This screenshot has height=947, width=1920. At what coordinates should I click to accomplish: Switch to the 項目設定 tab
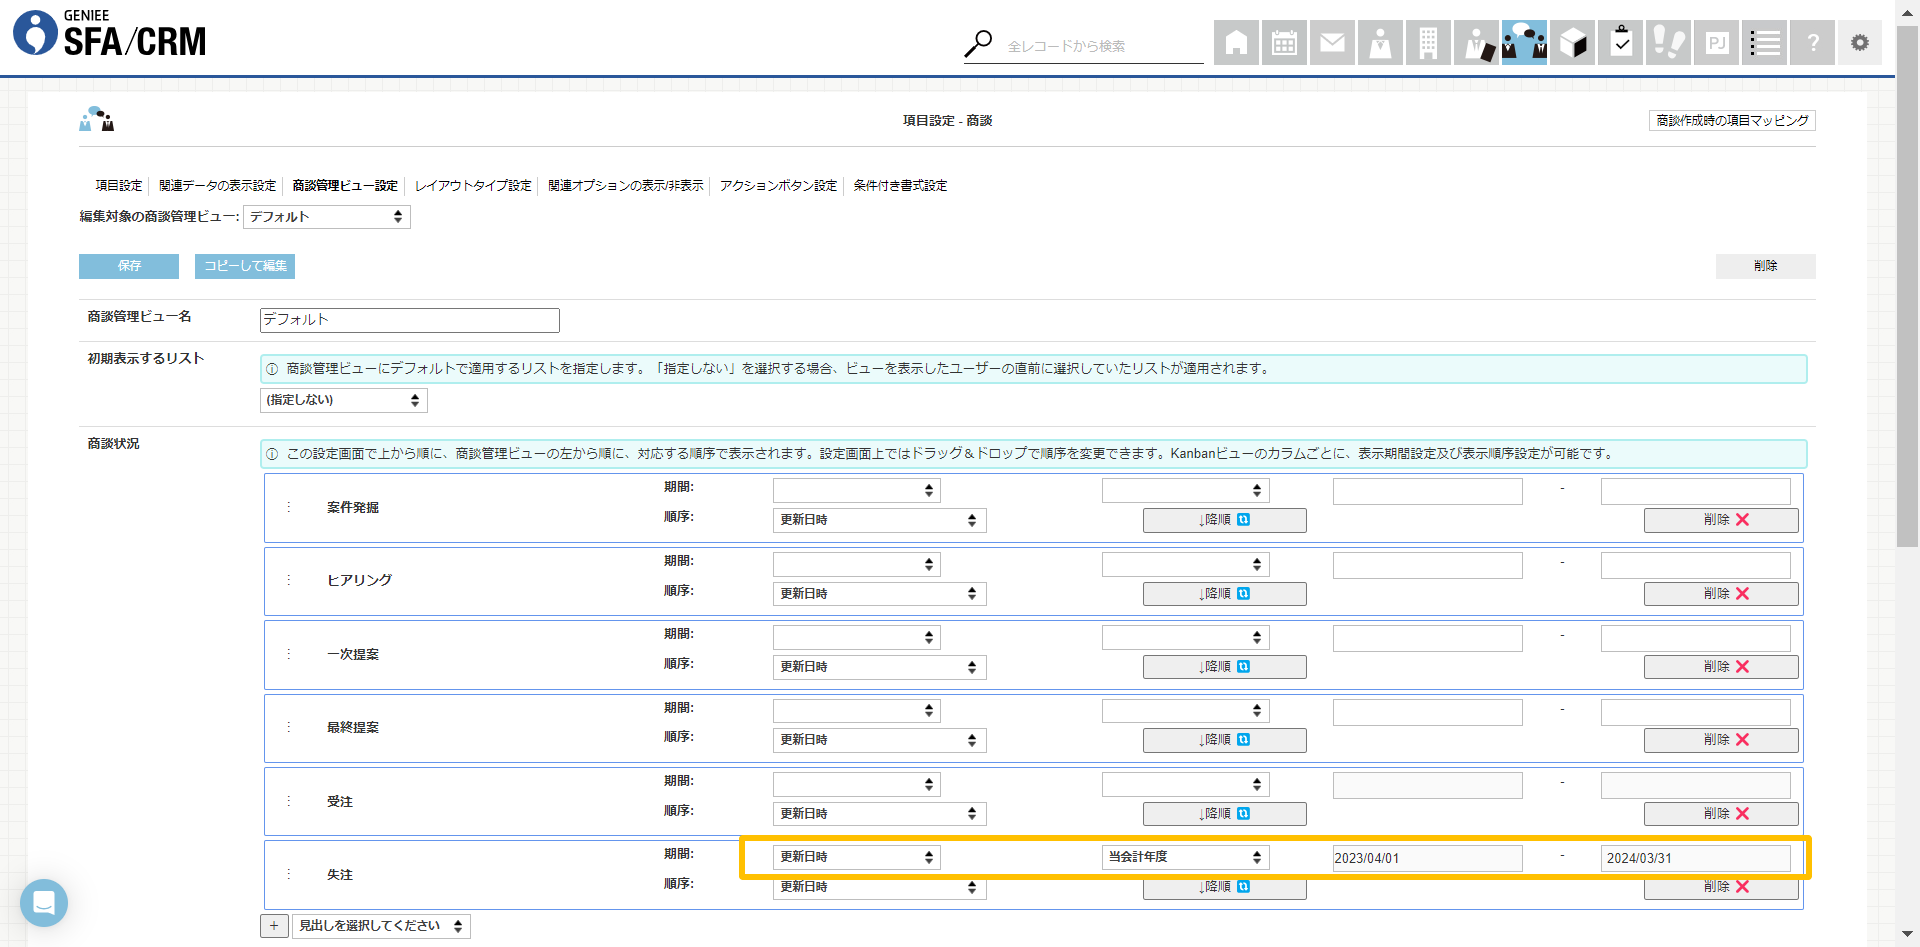(x=119, y=186)
